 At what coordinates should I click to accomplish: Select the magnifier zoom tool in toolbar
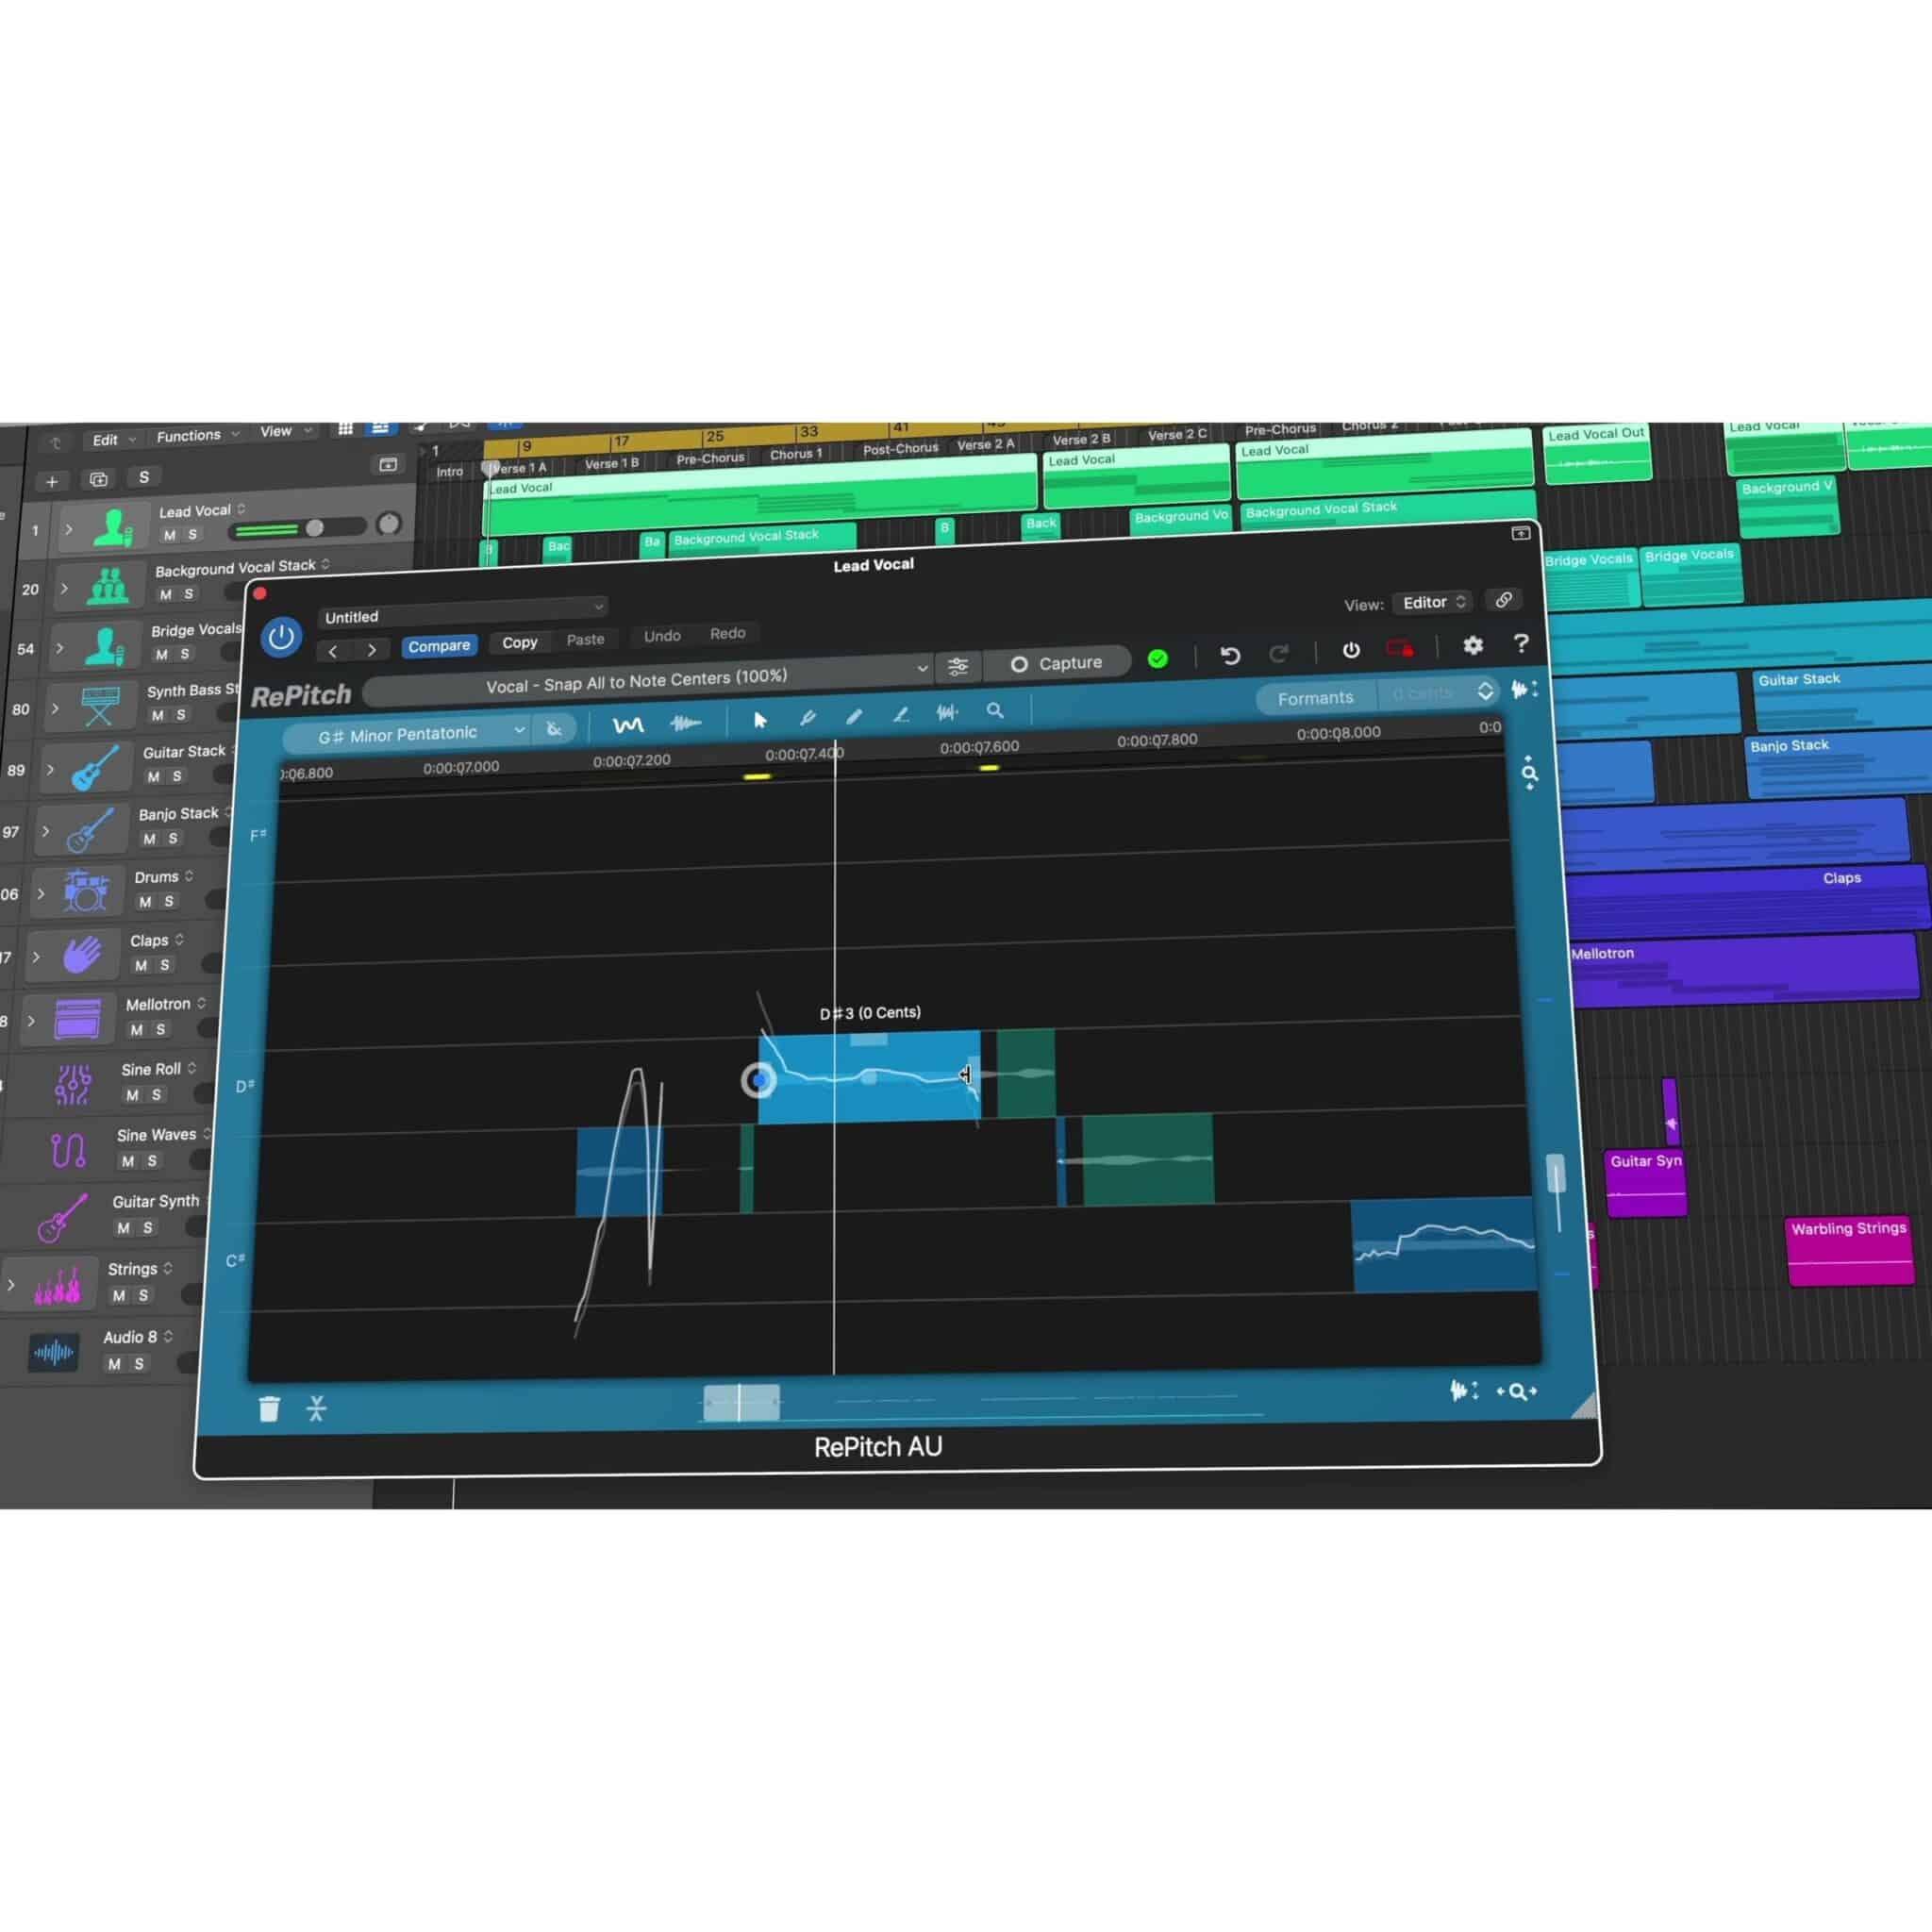pos(995,710)
